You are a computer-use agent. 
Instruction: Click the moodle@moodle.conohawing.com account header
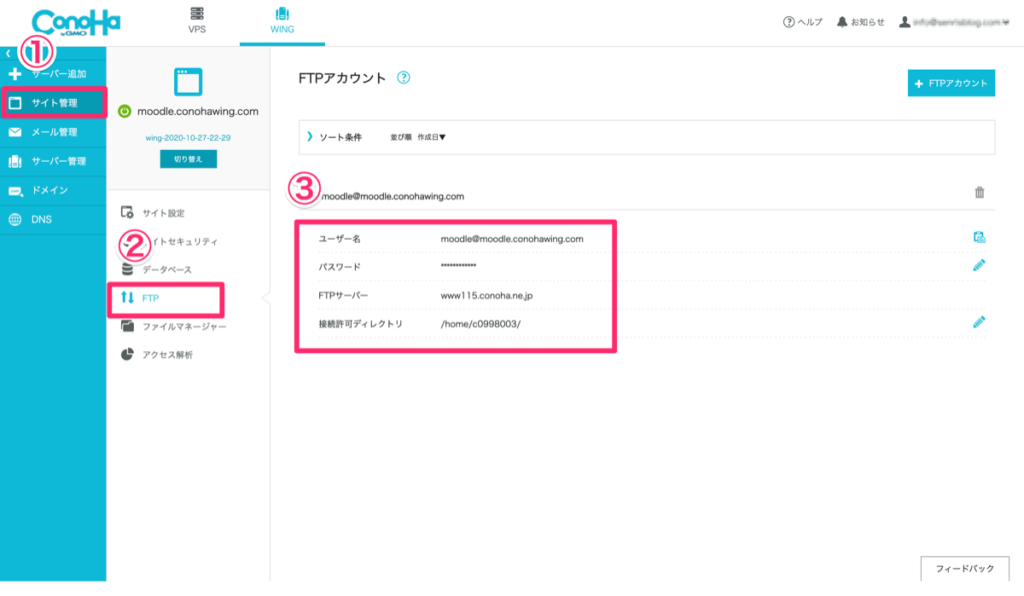coord(392,196)
